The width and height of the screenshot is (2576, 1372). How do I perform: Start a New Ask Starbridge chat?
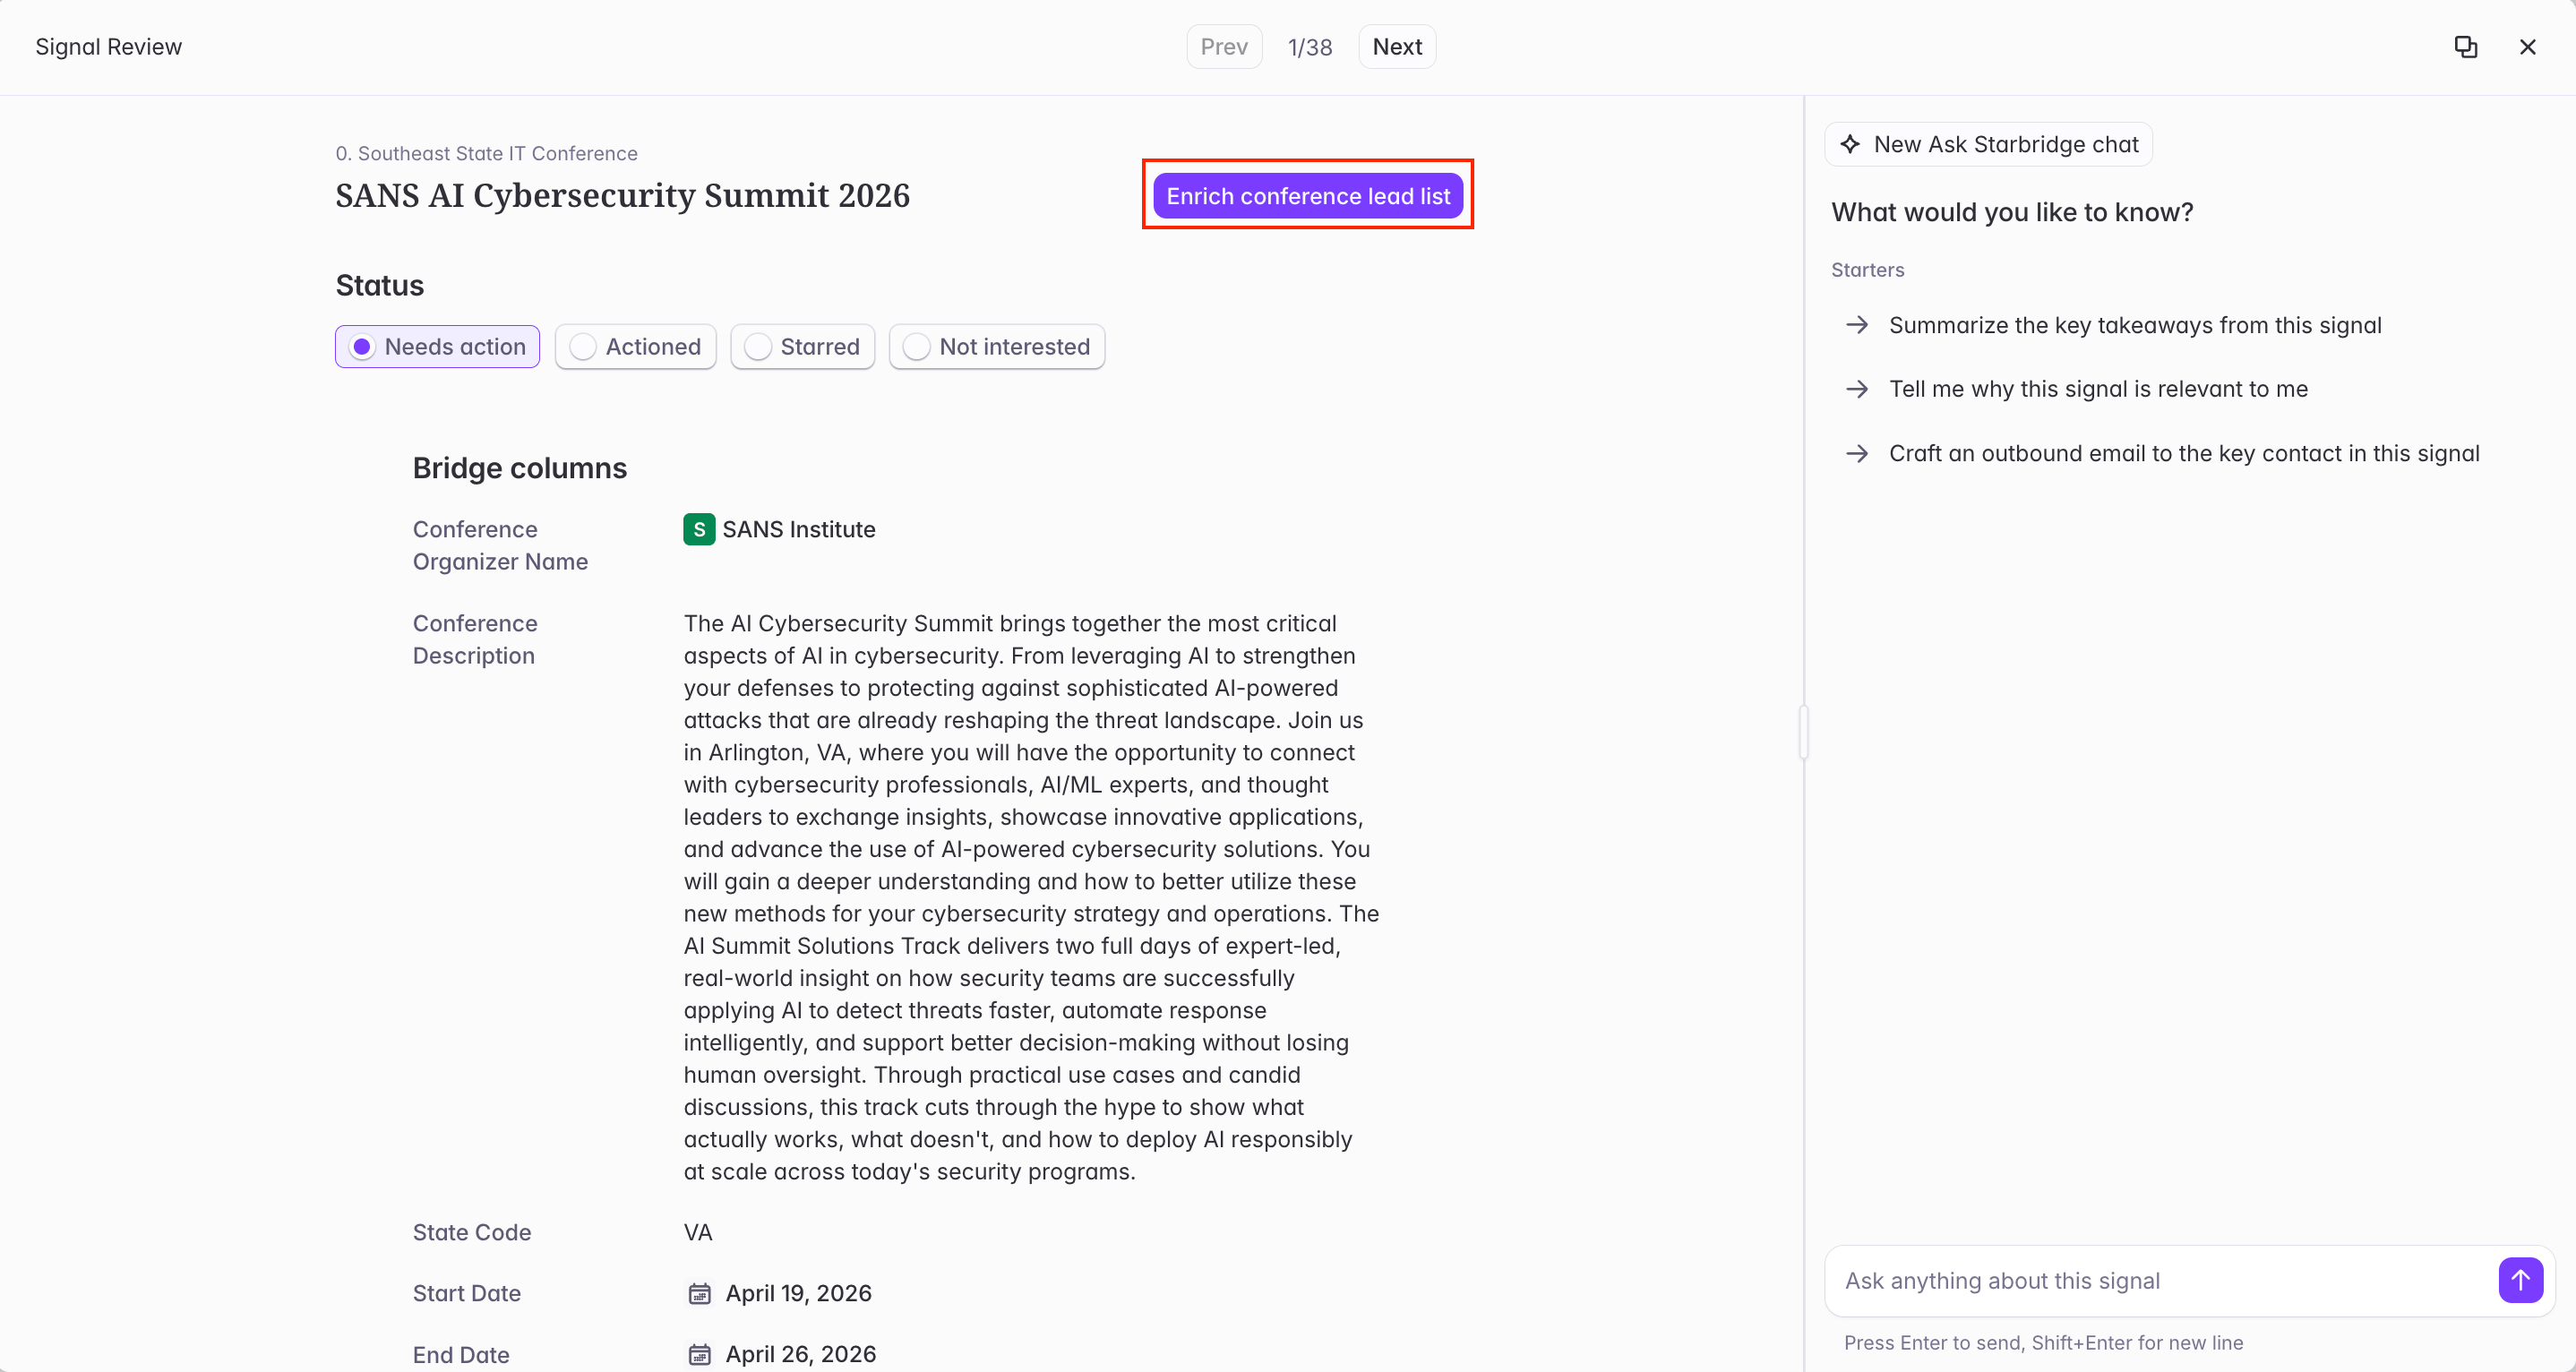point(1988,144)
